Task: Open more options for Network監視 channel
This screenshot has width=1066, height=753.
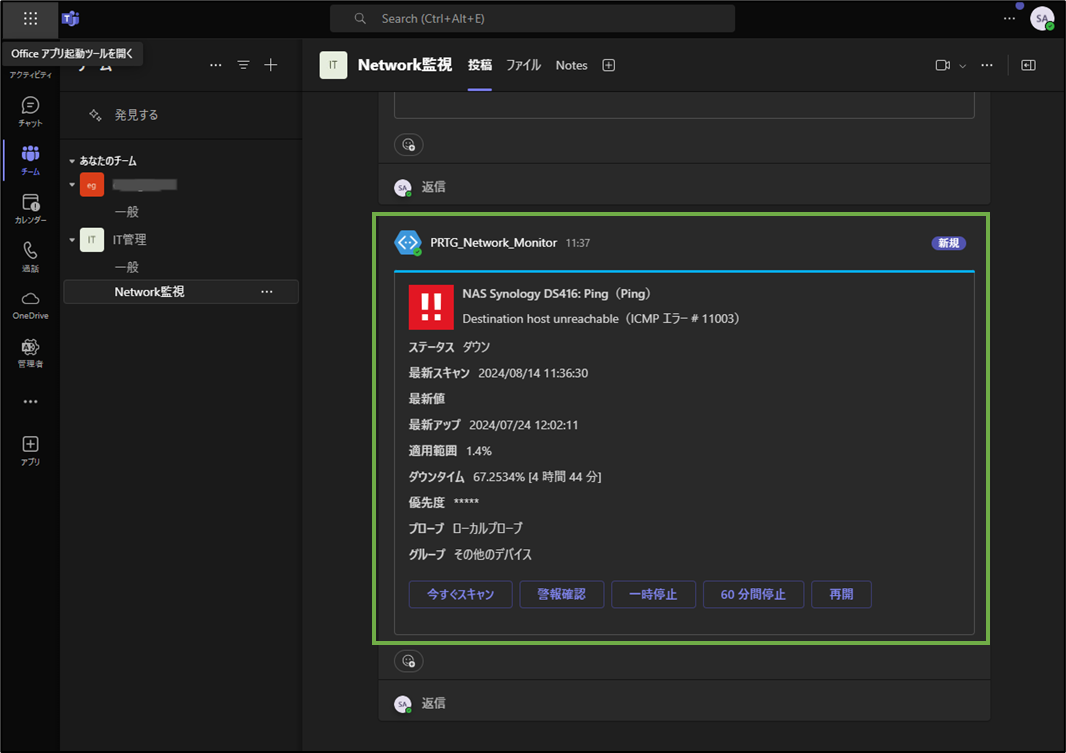Action: click(266, 292)
